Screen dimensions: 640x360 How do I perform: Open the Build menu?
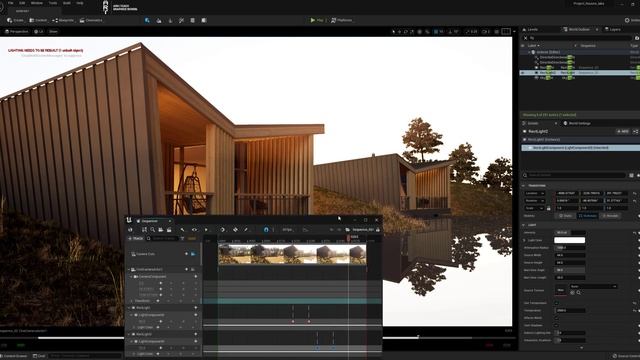(x=67, y=3)
